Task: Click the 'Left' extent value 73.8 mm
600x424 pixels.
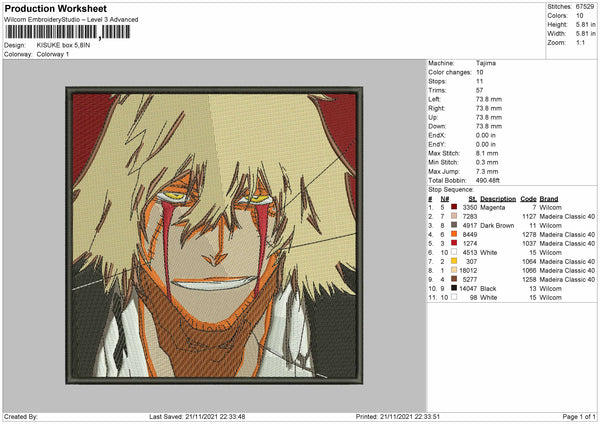Action: click(489, 99)
